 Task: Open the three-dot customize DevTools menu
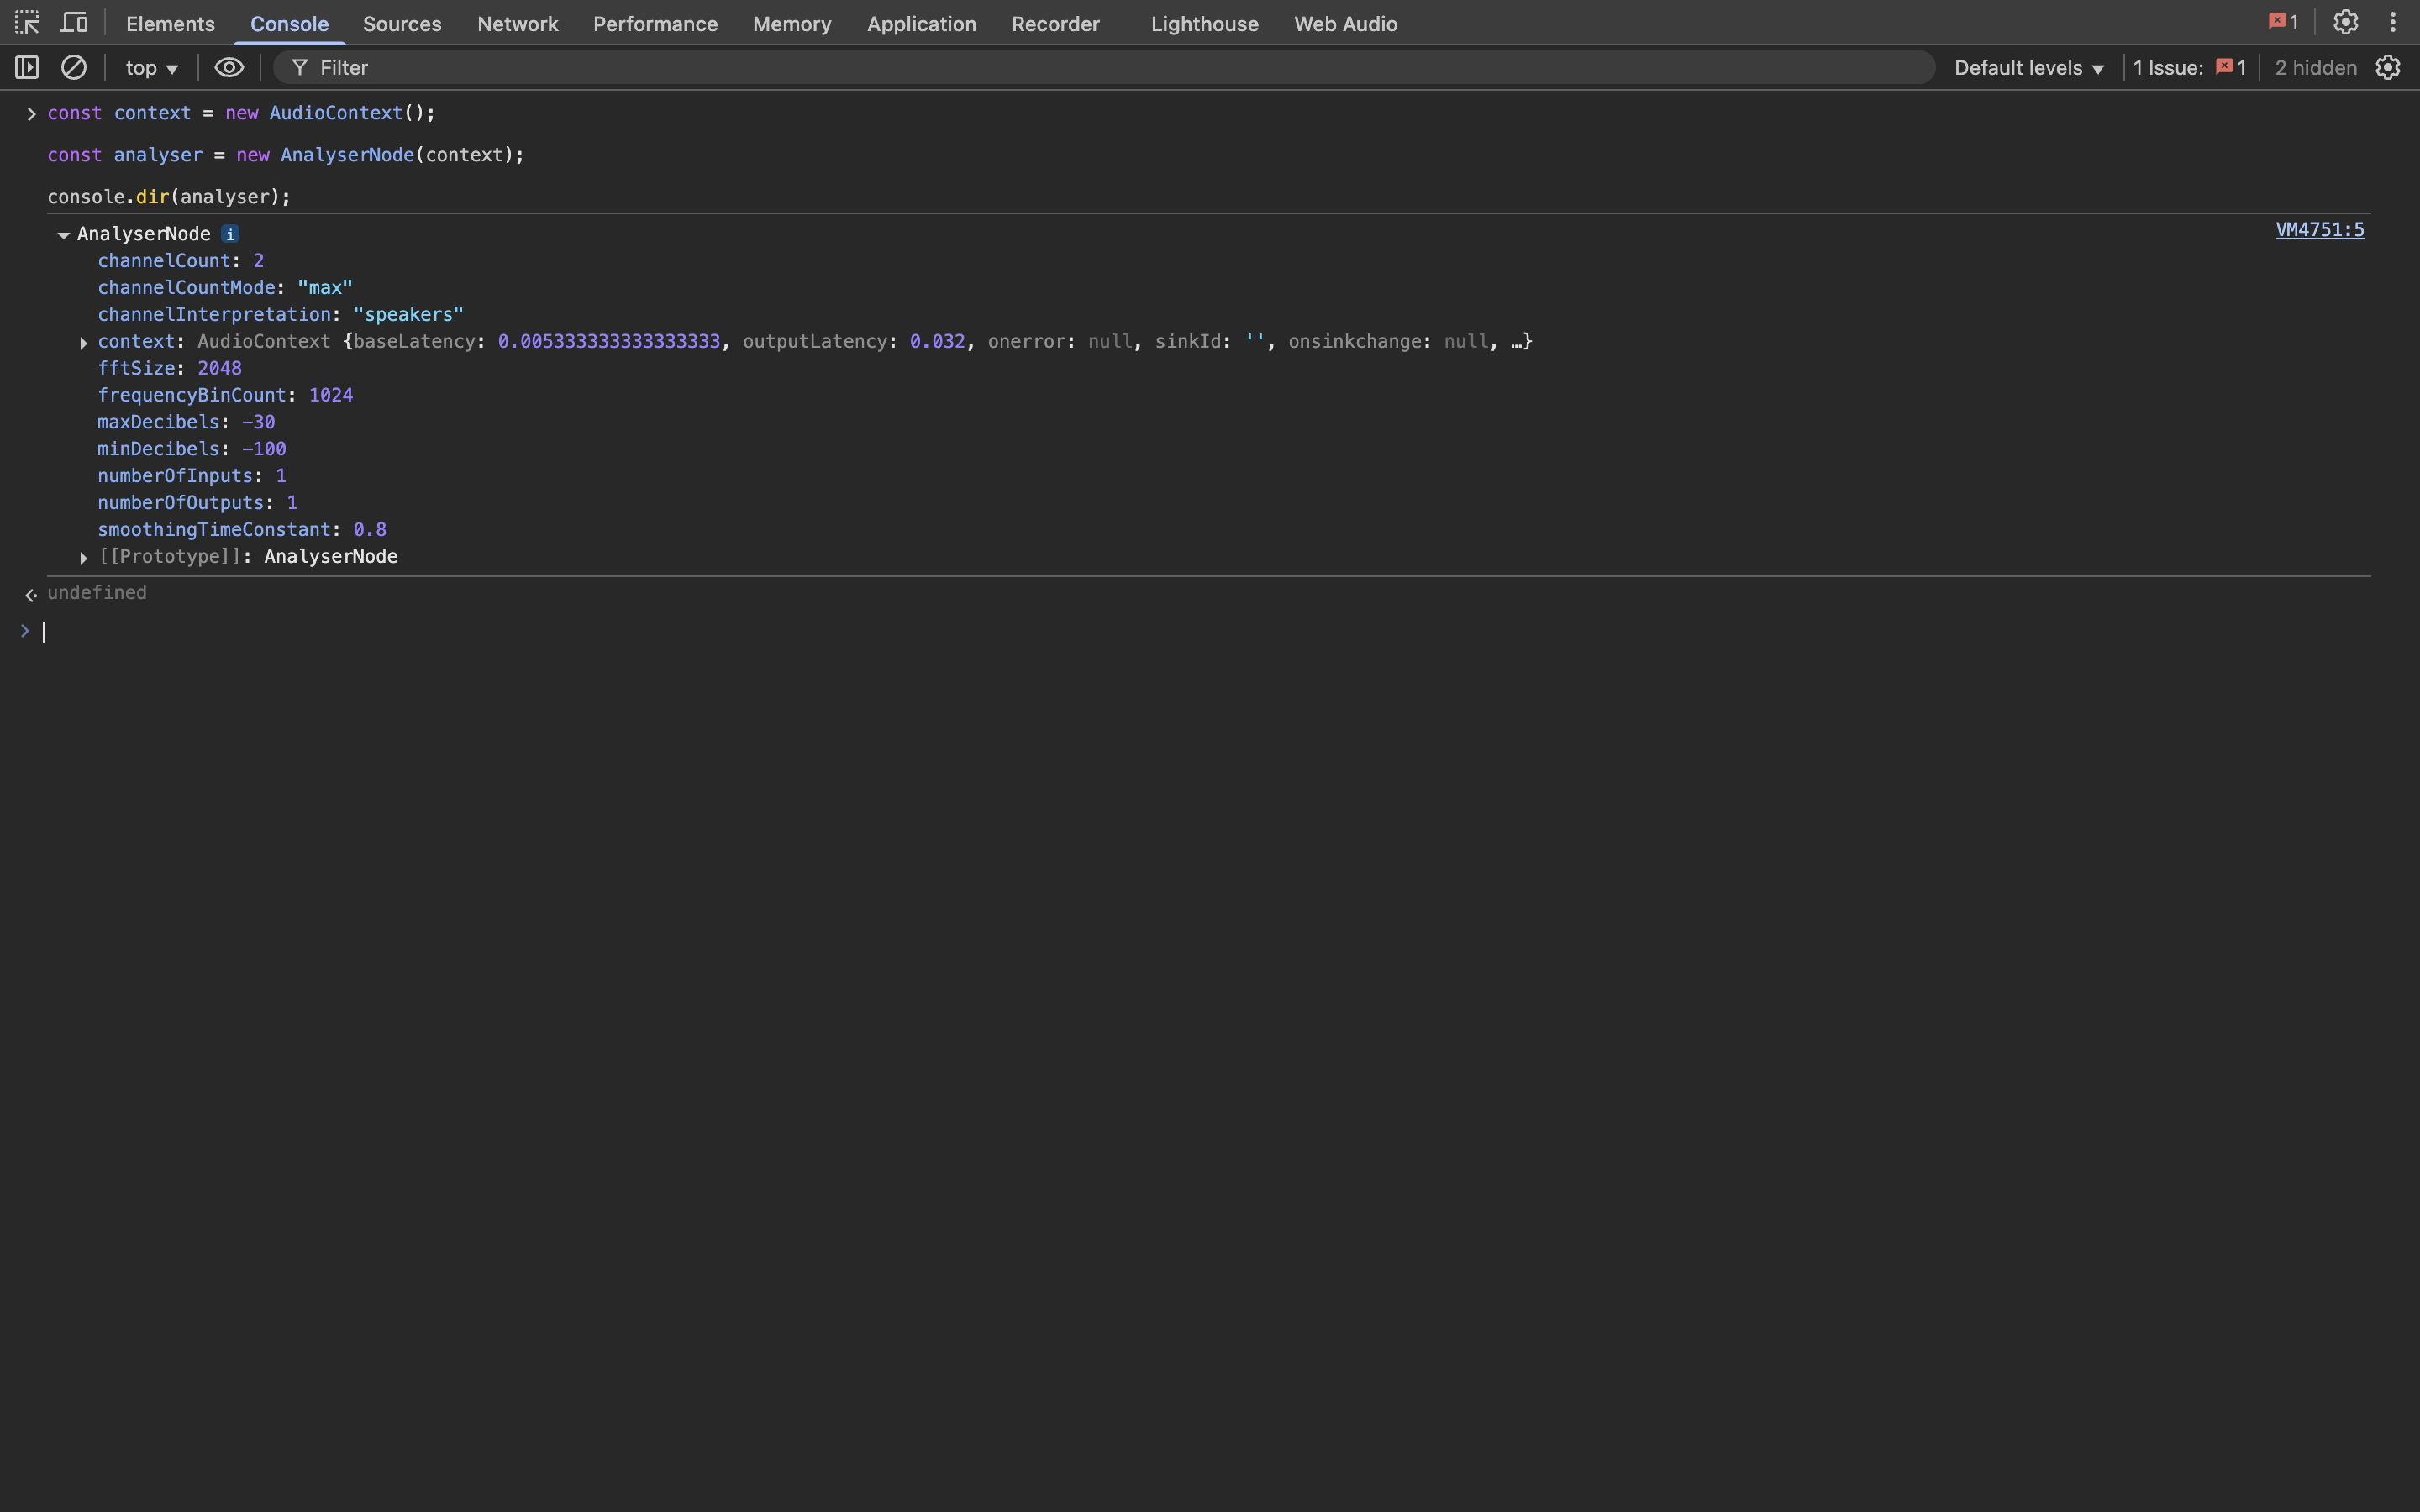[2392, 22]
